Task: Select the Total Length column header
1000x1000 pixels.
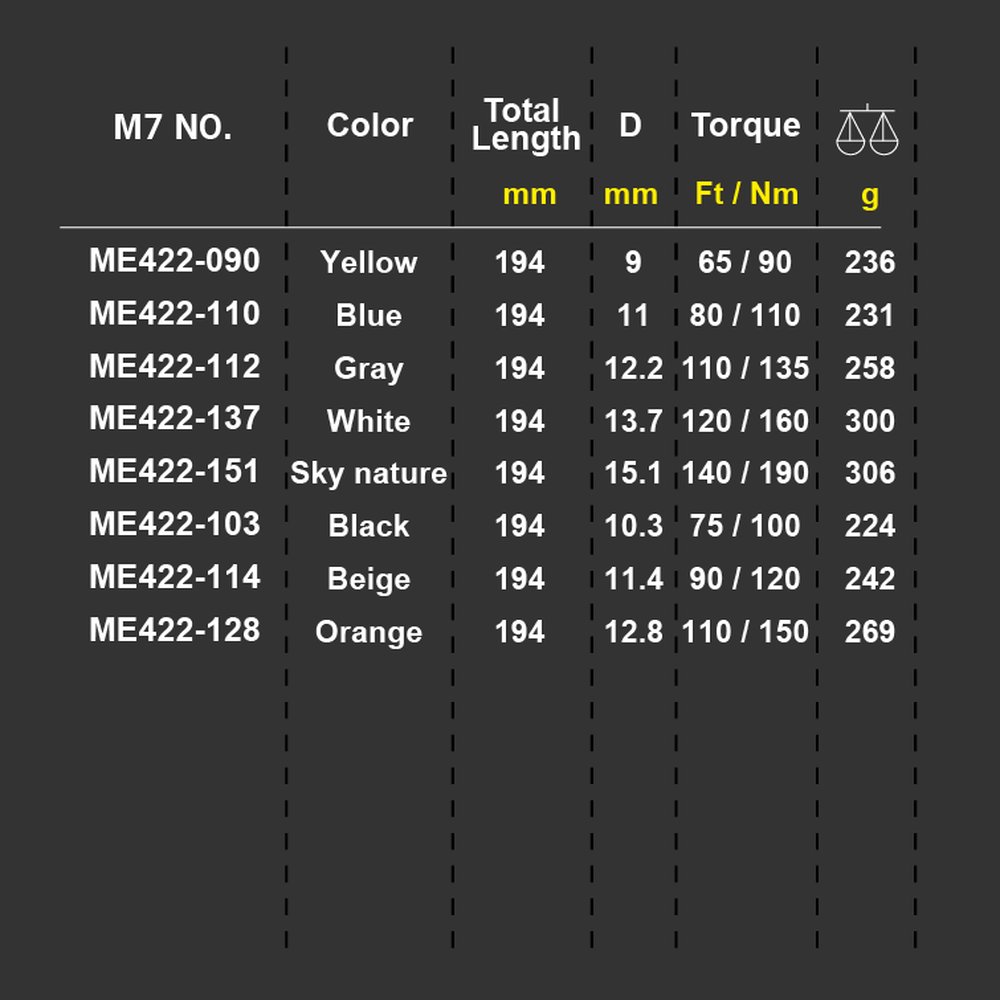Action: (526, 124)
